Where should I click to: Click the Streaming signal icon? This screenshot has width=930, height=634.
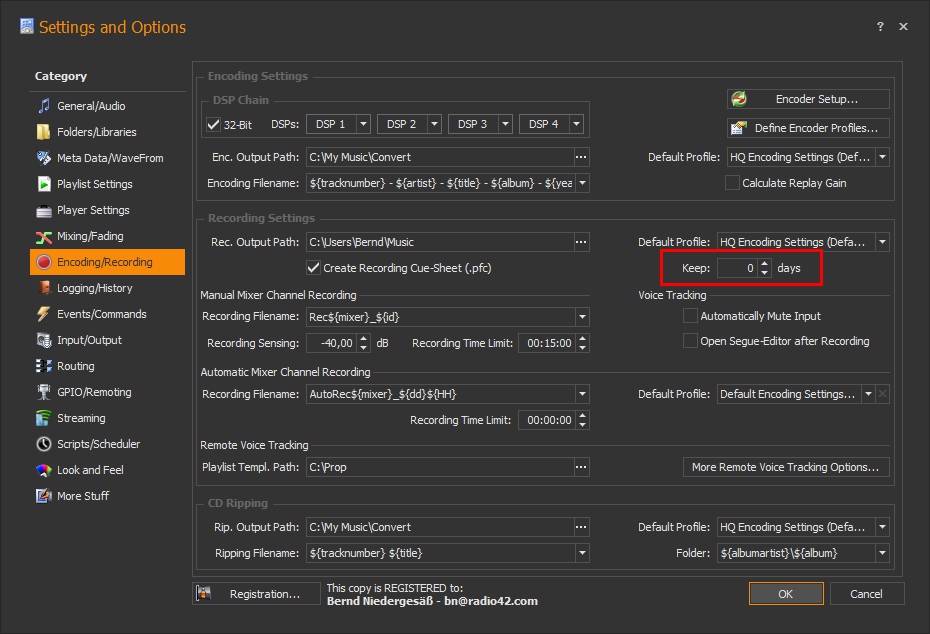(44, 419)
